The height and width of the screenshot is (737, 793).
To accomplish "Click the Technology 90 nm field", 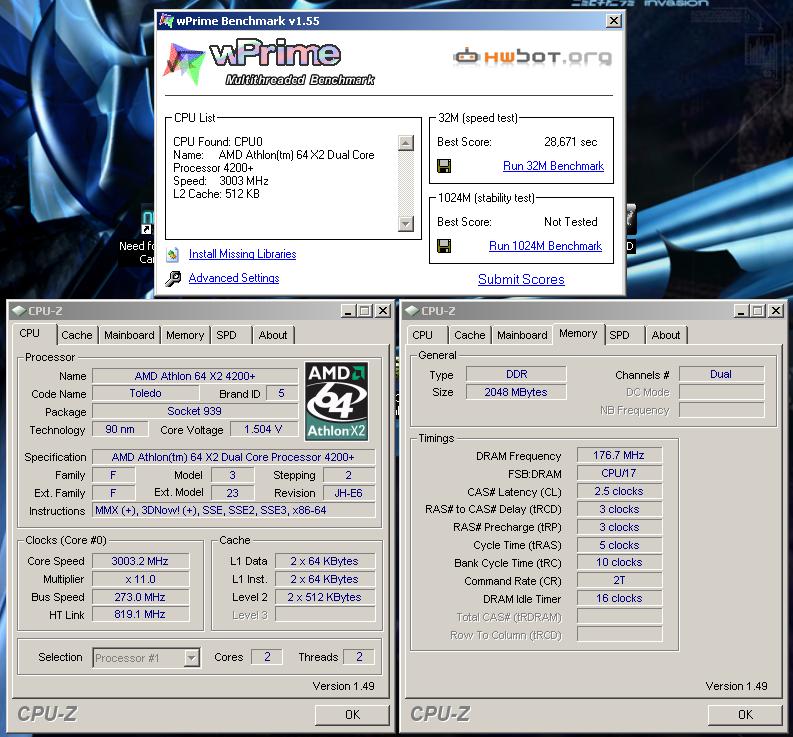I will pyautogui.click(x=120, y=429).
